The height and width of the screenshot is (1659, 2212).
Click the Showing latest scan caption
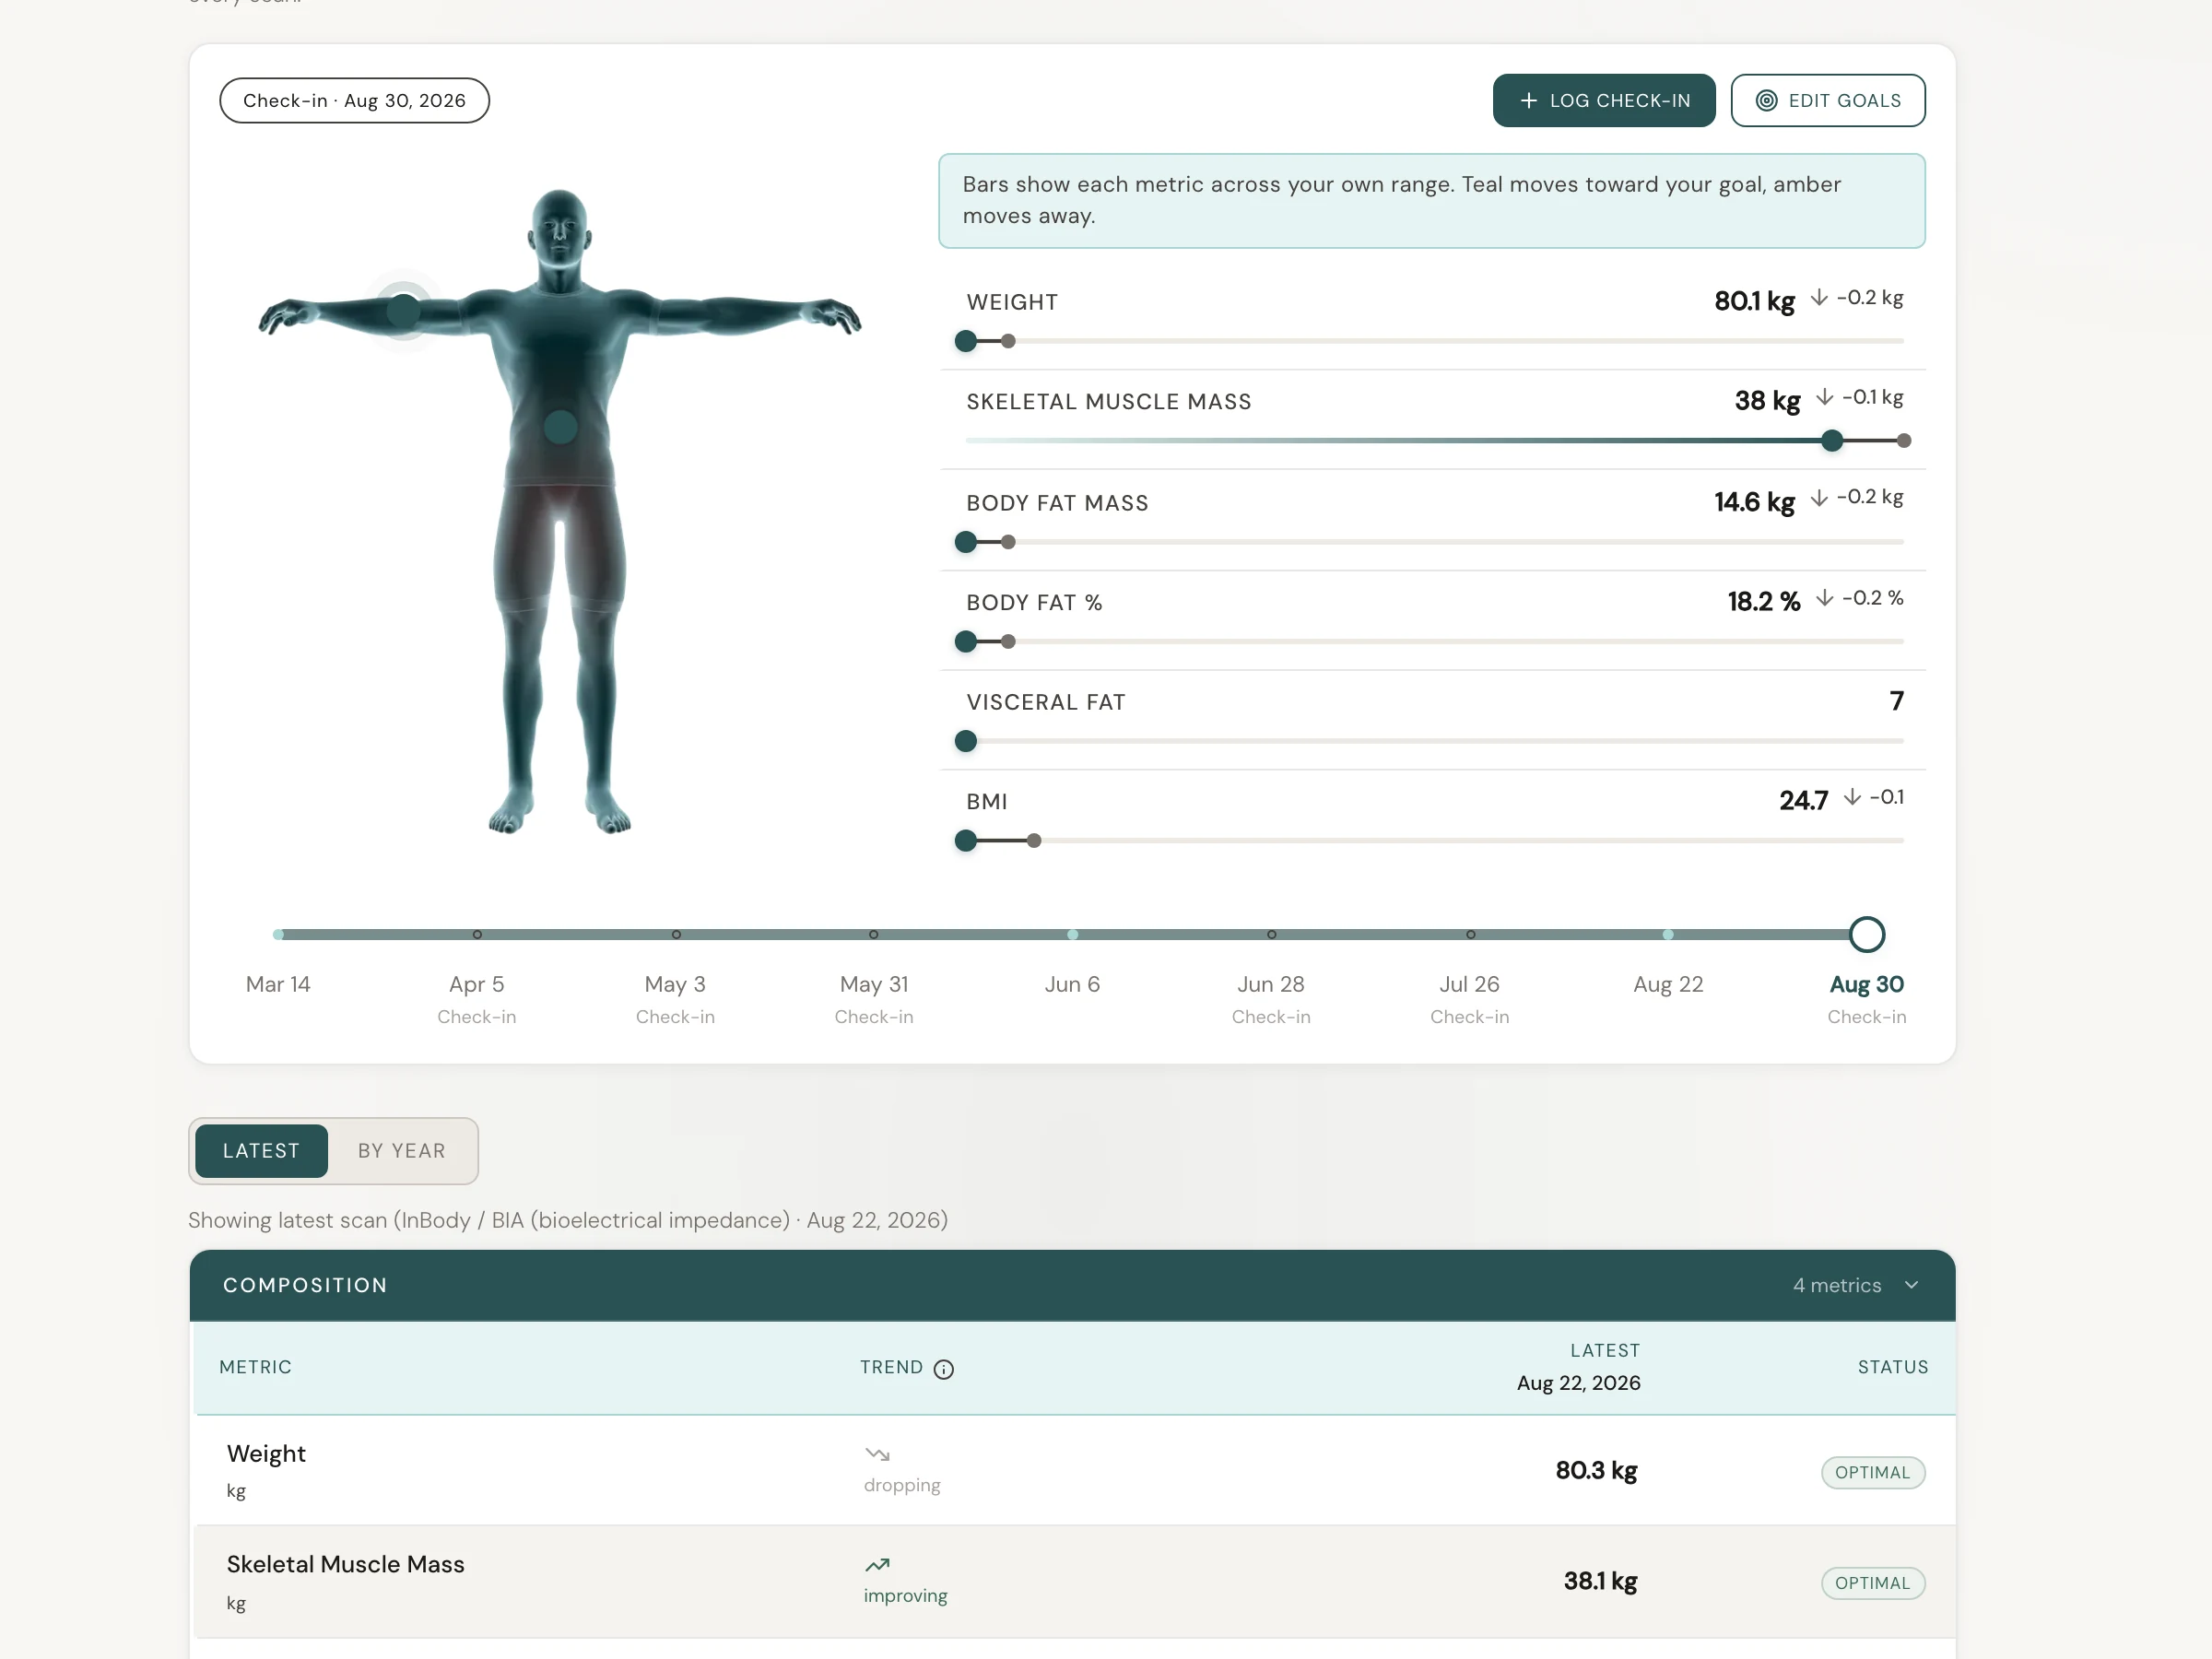coord(568,1220)
